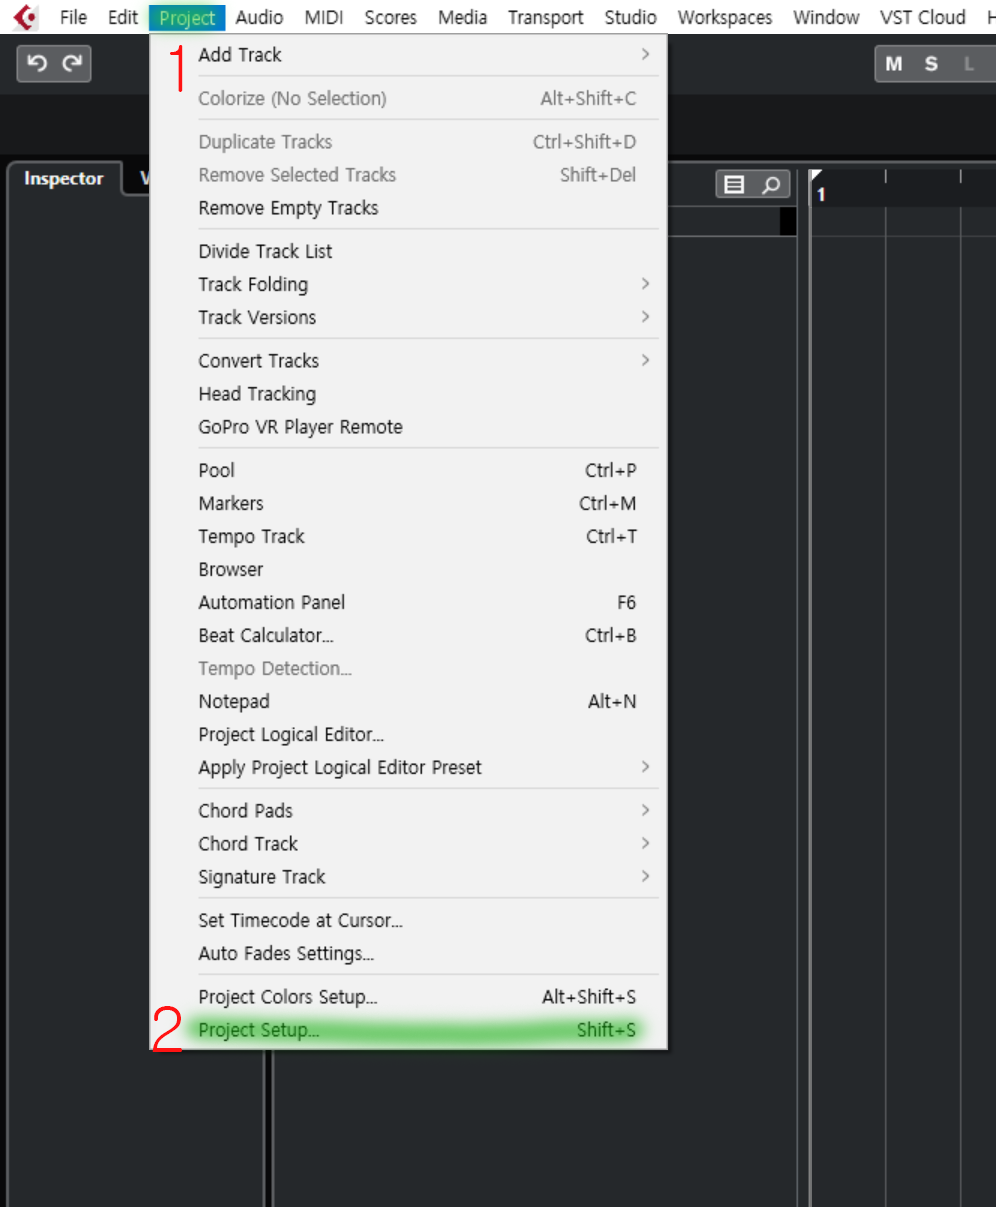The image size is (996, 1207).
Task: Open the Notepad entry
Action: coord(409,701)
